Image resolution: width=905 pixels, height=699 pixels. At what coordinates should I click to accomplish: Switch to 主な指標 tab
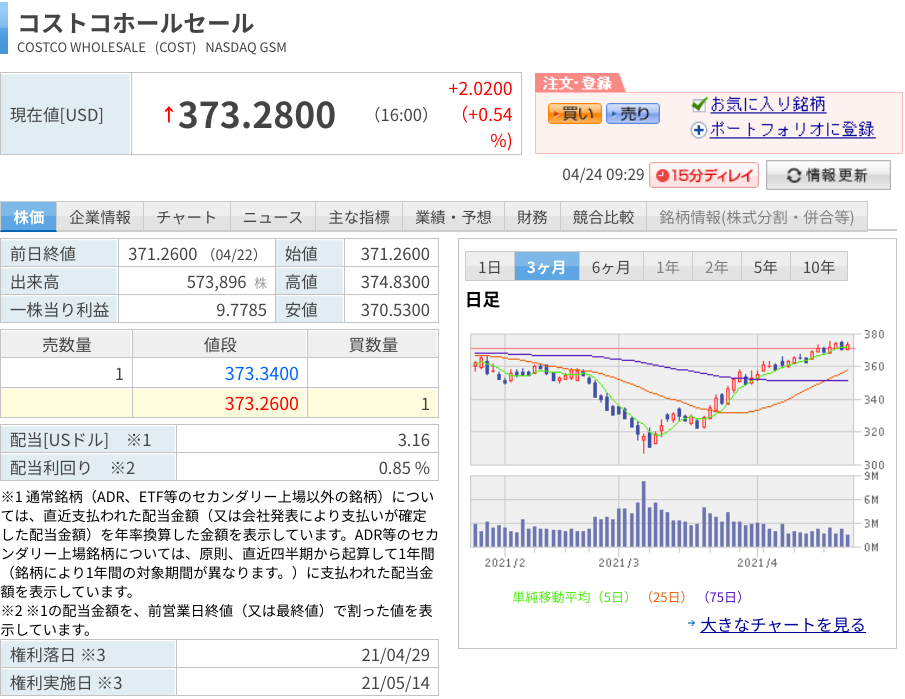(359, 216)
